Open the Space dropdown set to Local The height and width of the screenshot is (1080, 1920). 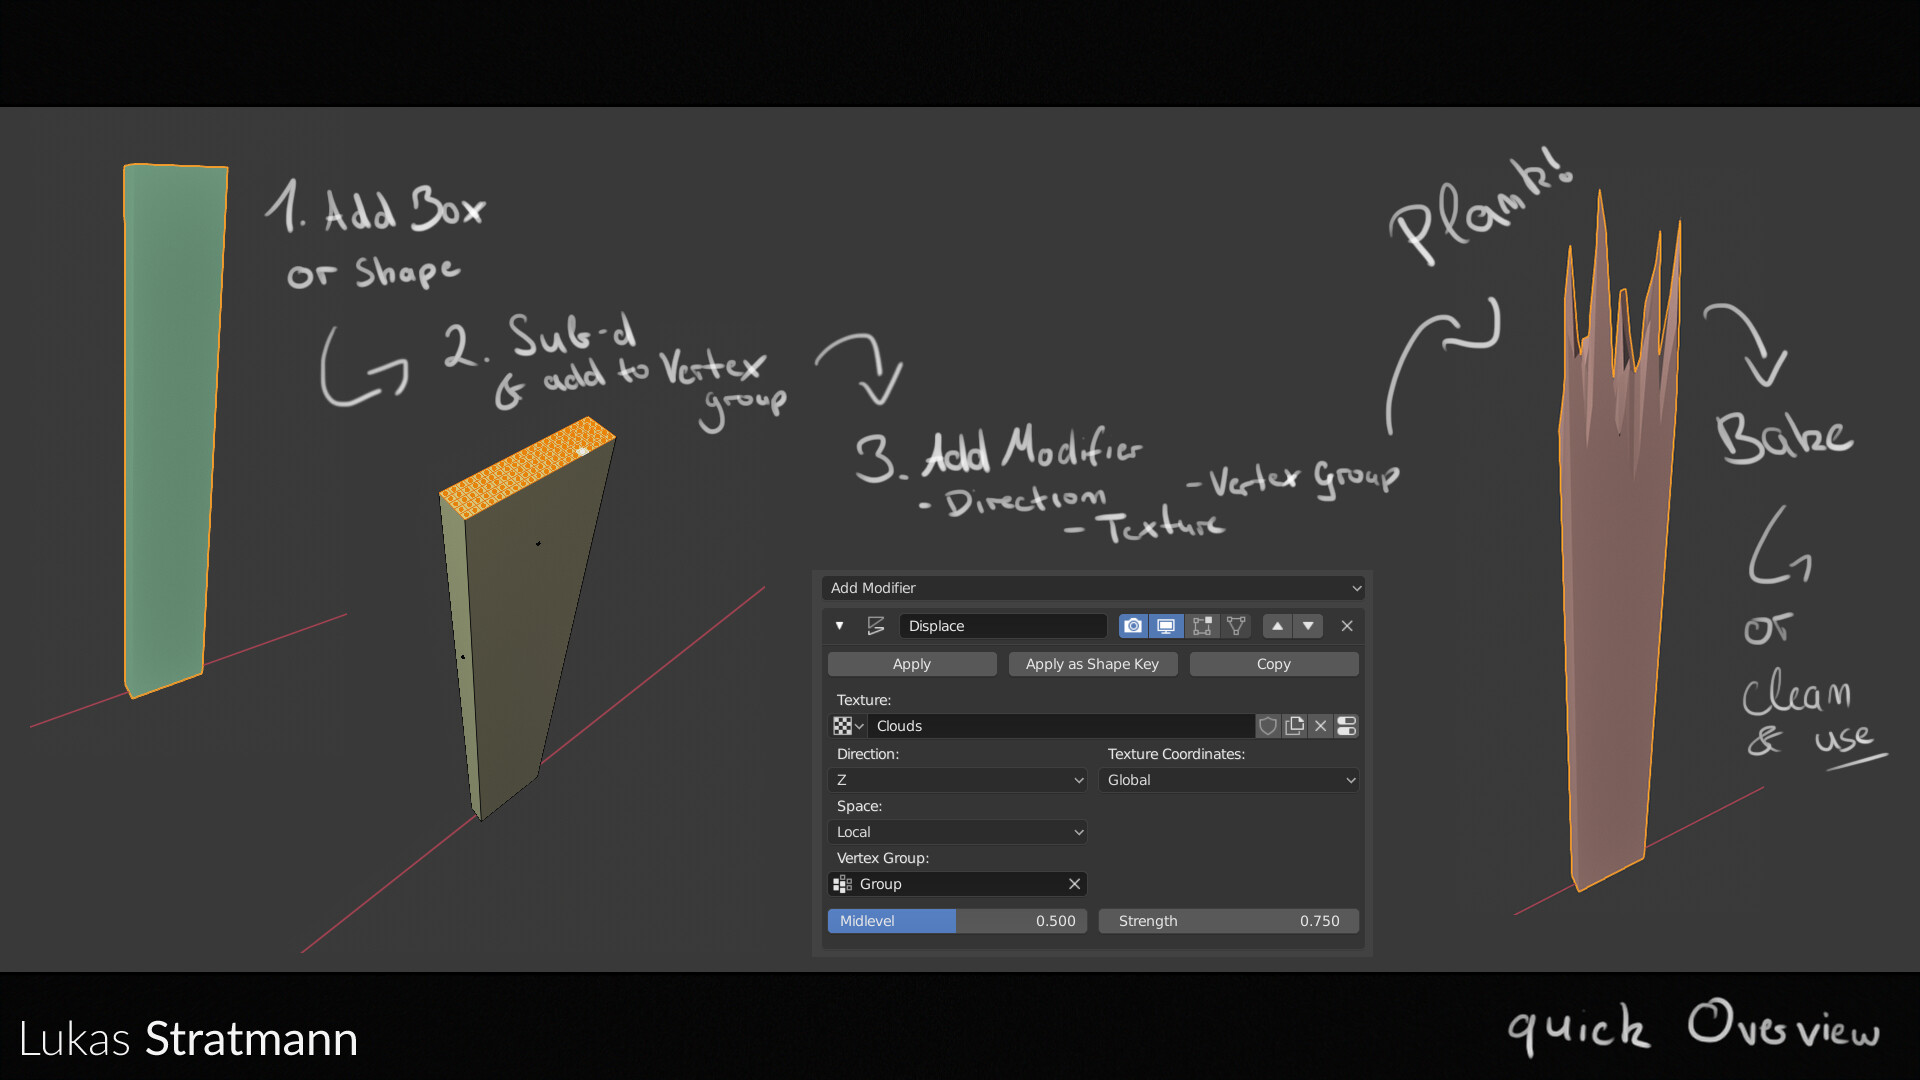pos(958,832)
